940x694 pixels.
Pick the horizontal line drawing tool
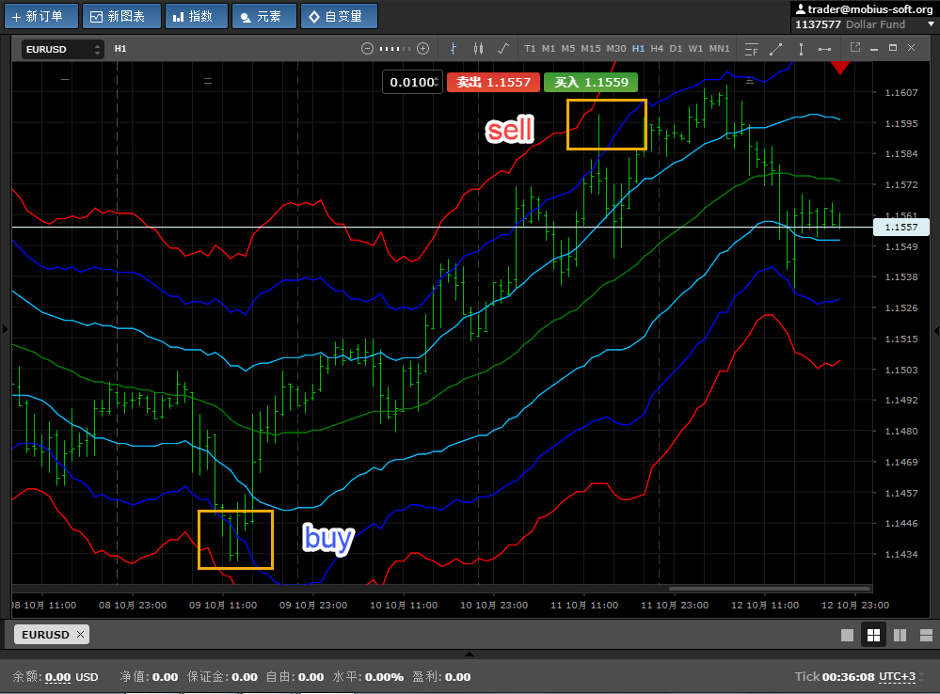pos(825,49)
